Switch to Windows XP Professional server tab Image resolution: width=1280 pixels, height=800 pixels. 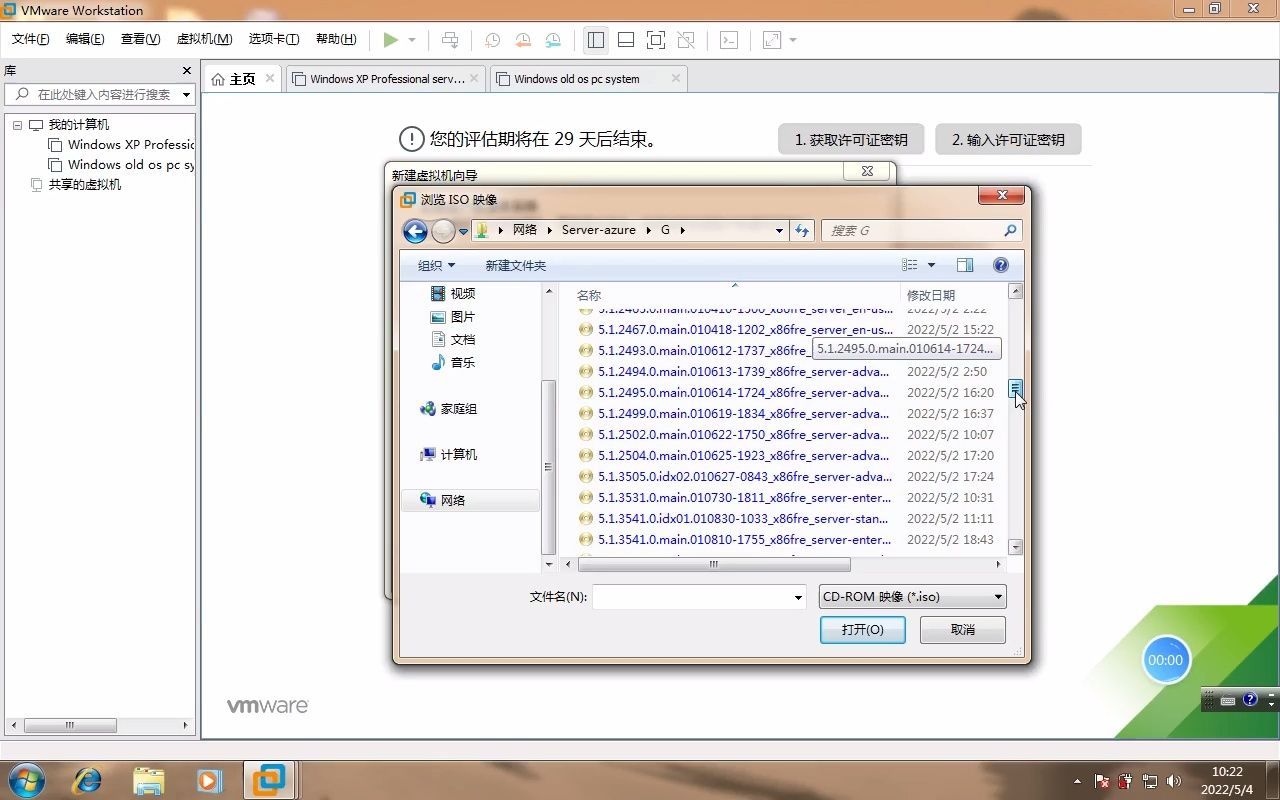[386, 79]
